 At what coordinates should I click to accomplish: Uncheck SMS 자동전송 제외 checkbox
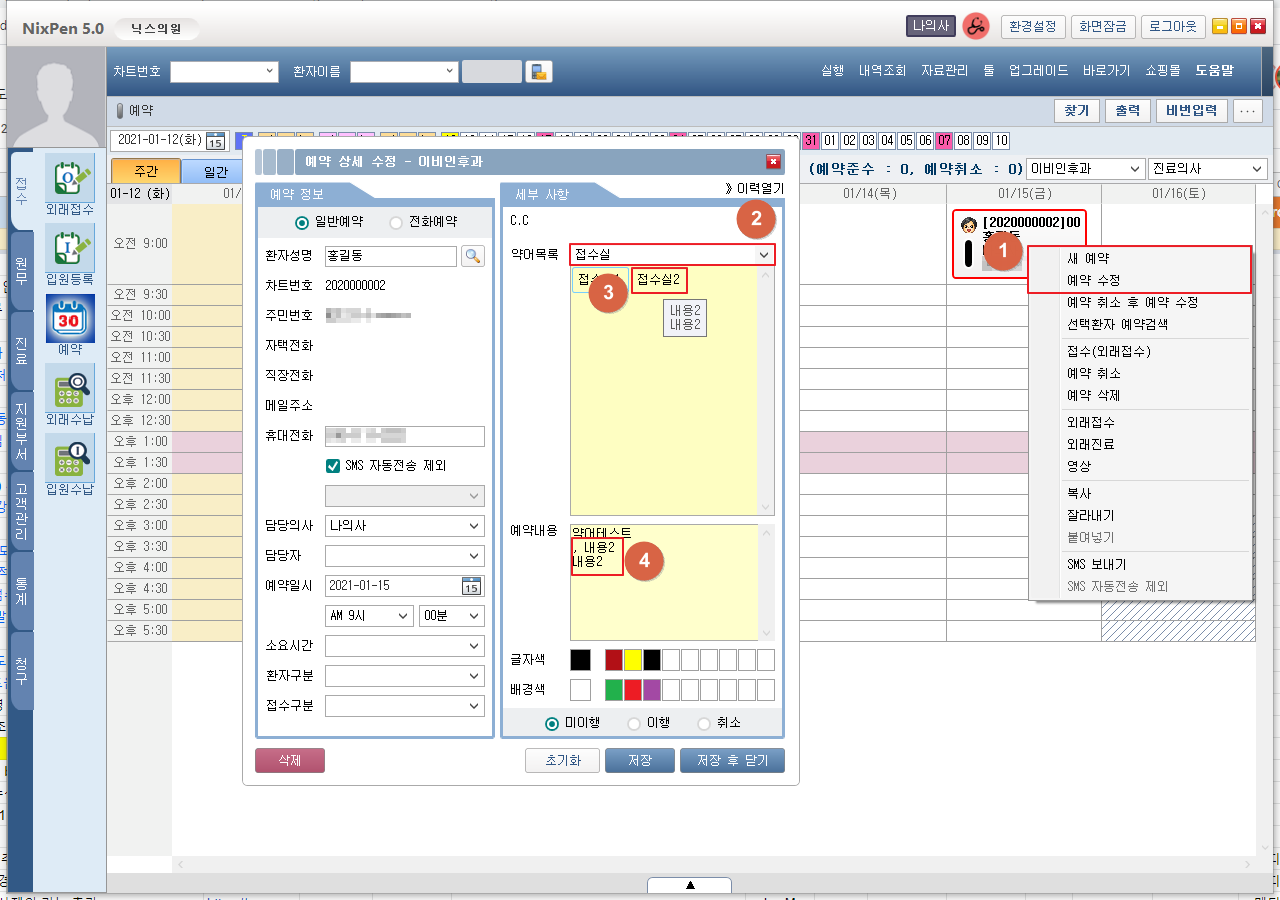tap(333, 465)
